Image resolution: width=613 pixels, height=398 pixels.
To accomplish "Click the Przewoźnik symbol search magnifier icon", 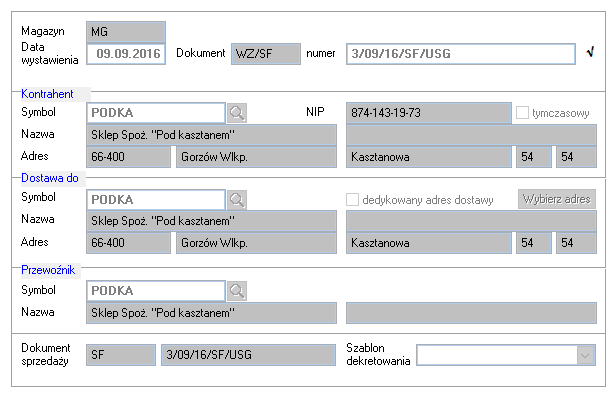I will click(x=237, y=291).
